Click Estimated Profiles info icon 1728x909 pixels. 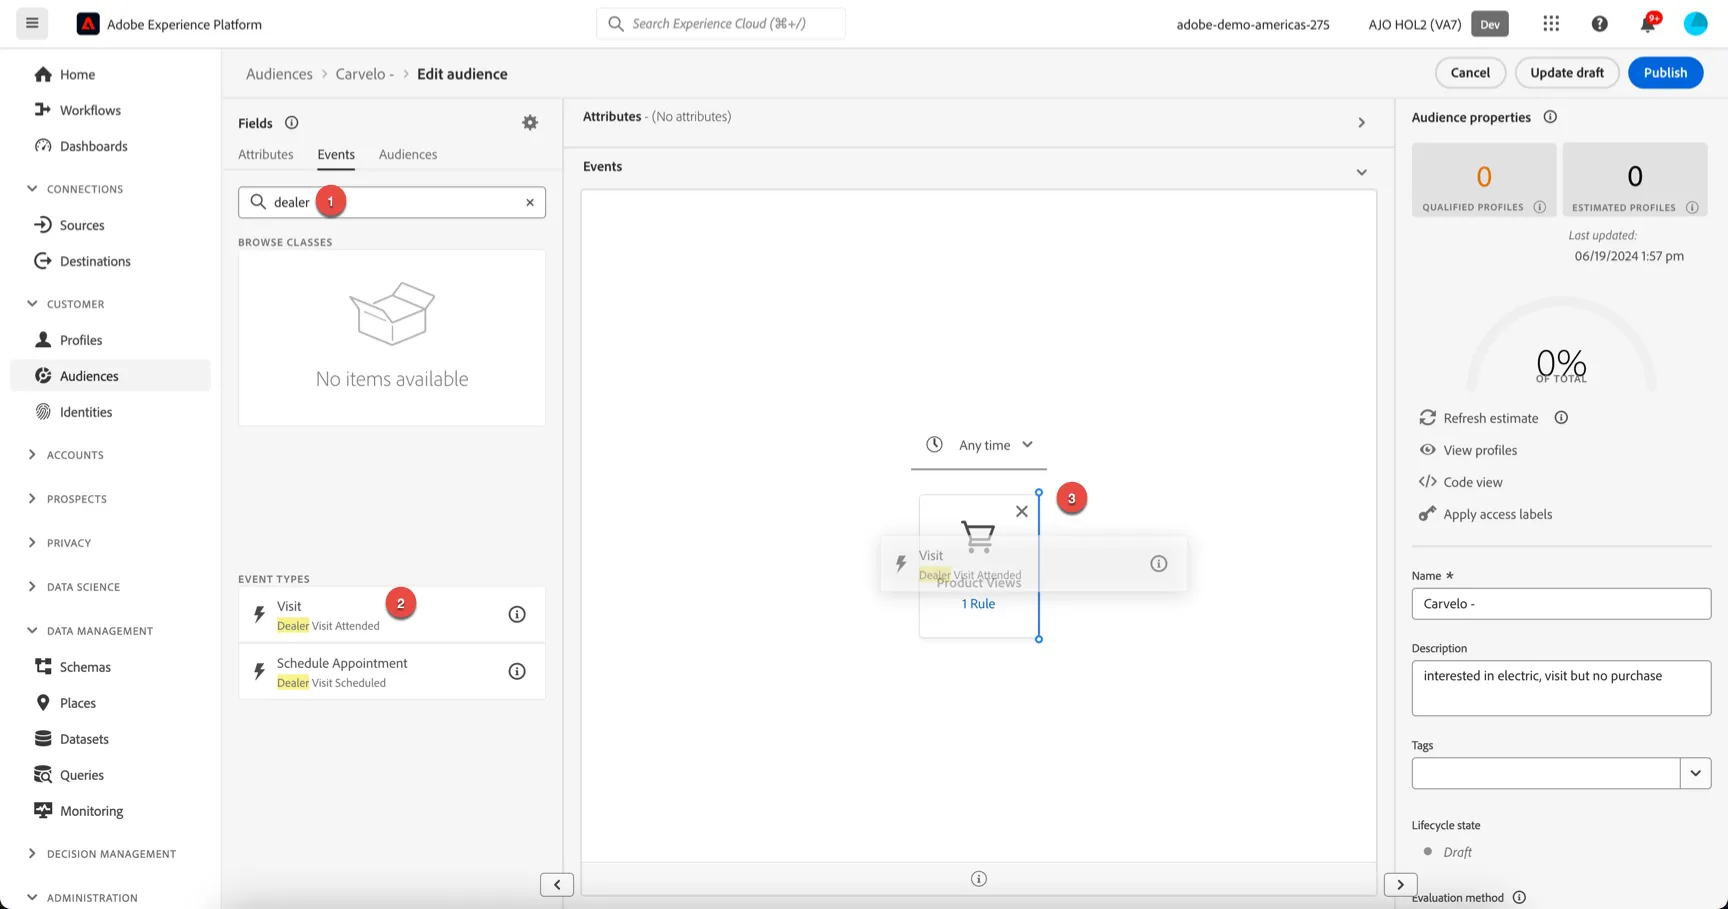pos(1692,207)
